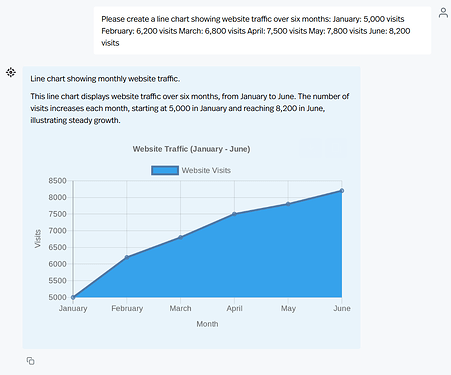
Task: Select the May data point on chart
Action: point(288,204)
